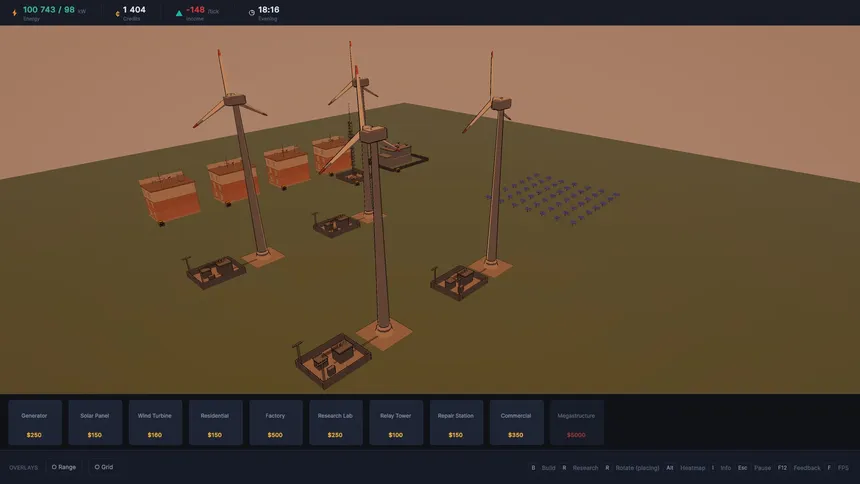This screenshot has height=484, width=860.
Task: Click the energy value 100 743 / 98
Action: [49, 10]
